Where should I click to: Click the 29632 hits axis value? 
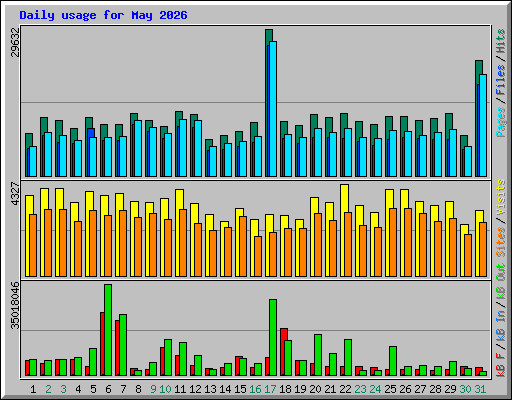pos(15,42)
